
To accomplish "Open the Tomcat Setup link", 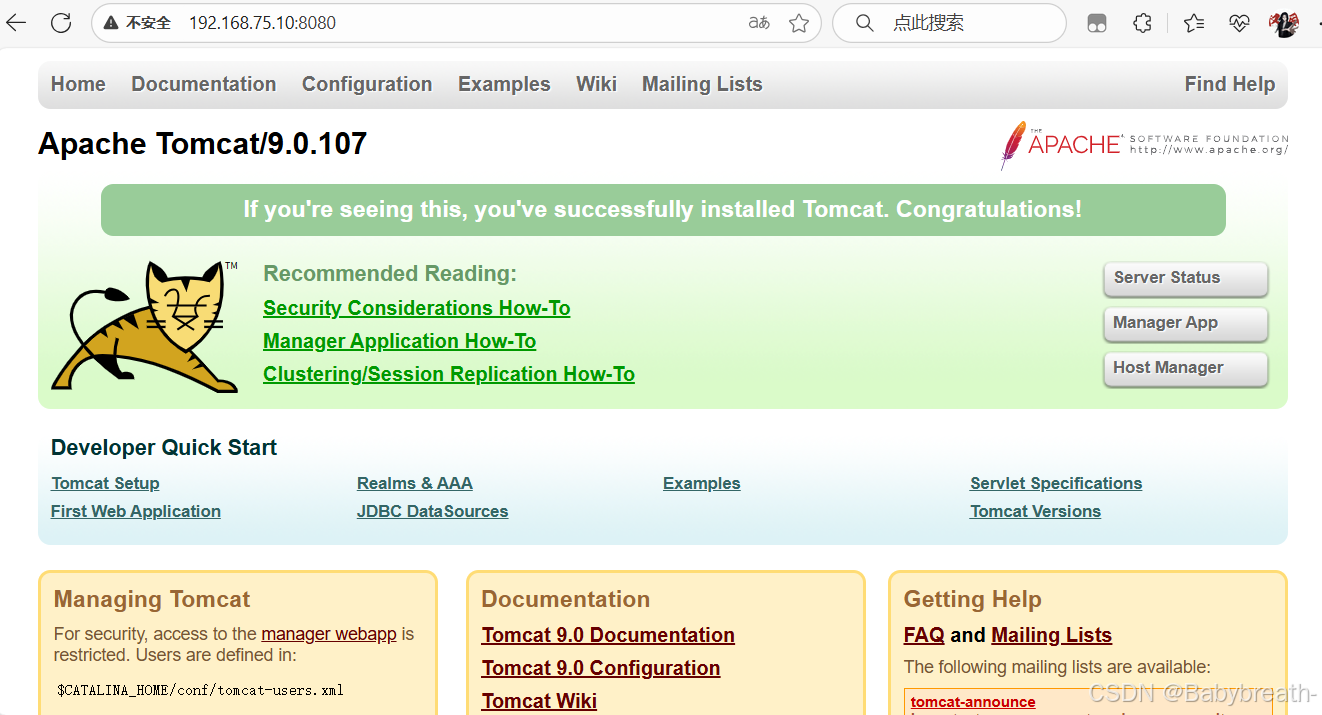I will [105, 483].
